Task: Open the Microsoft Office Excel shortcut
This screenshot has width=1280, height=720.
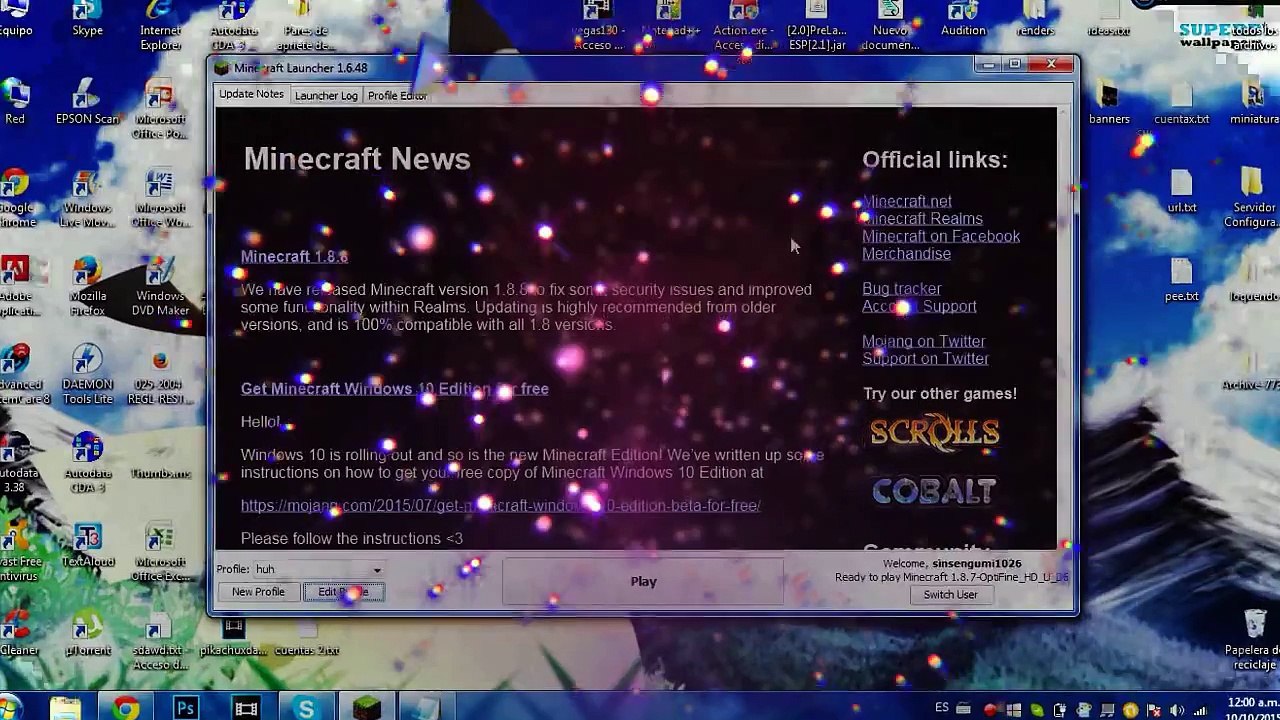Action: 160,552
